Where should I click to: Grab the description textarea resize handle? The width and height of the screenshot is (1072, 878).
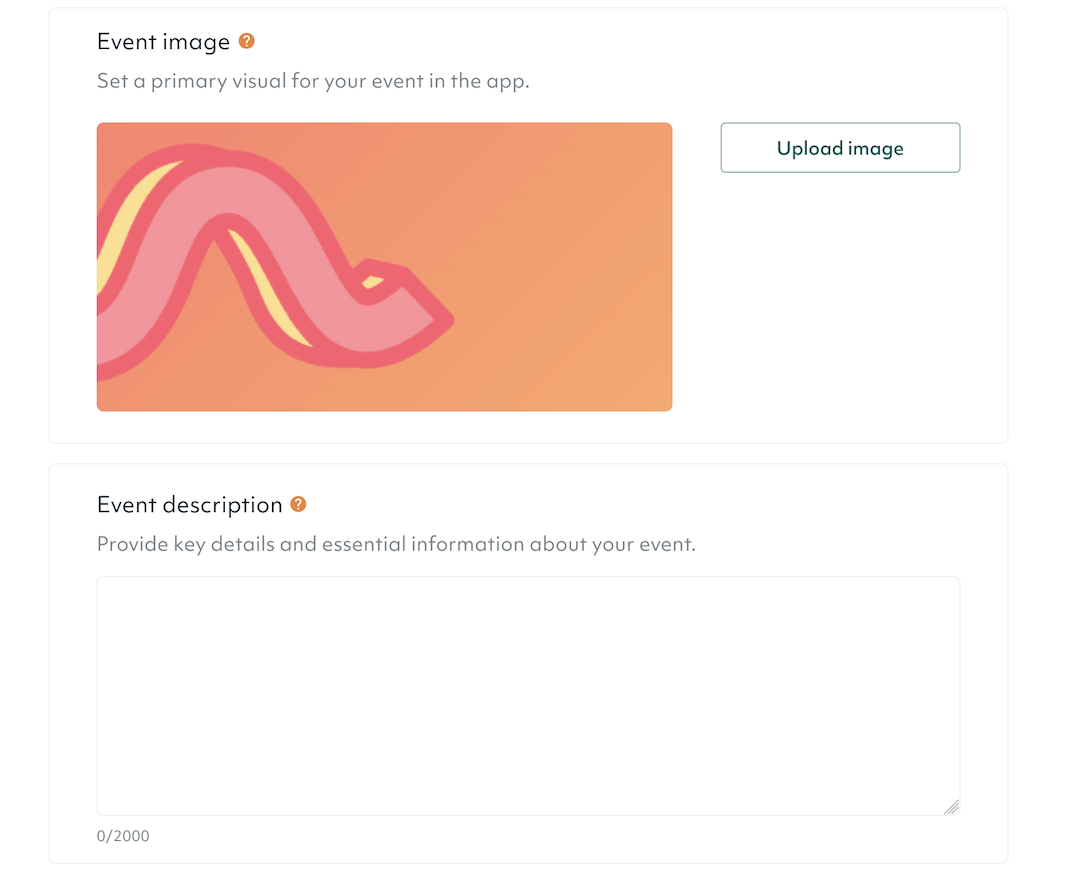[x=951, y=806]
